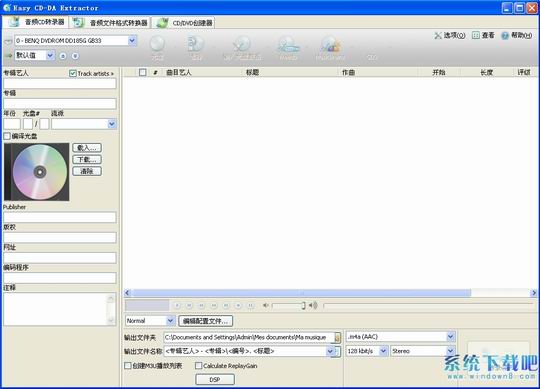Open the 查看 menu
This screenshot has width=540, height=389.
pos(483,35)
